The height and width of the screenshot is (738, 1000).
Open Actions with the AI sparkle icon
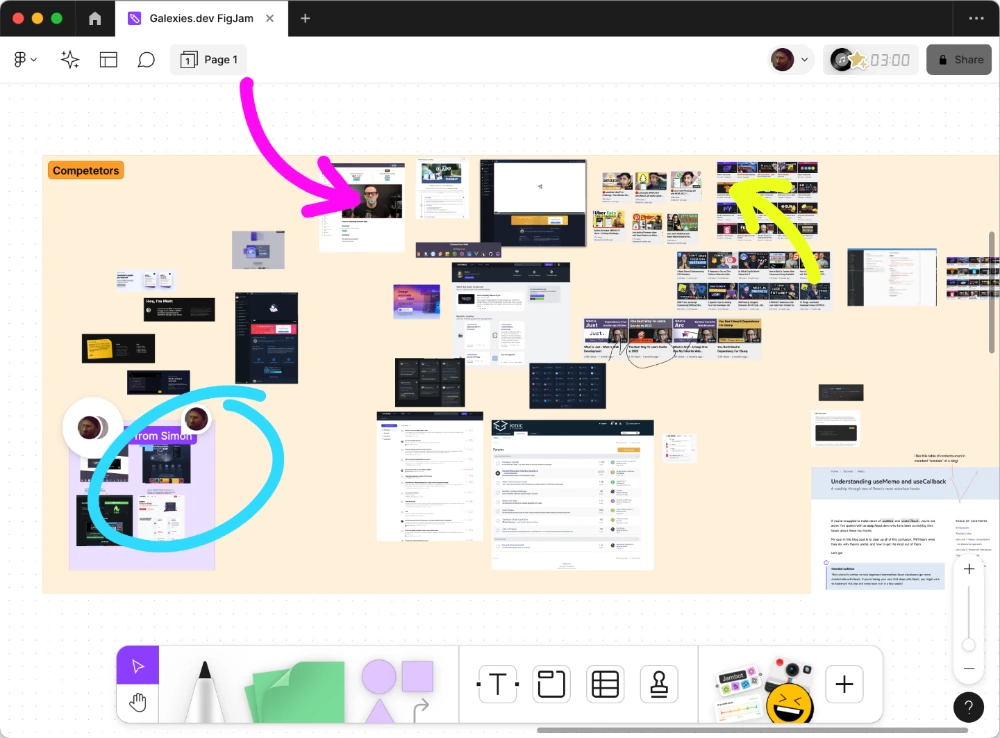click(x=69, y=59)
